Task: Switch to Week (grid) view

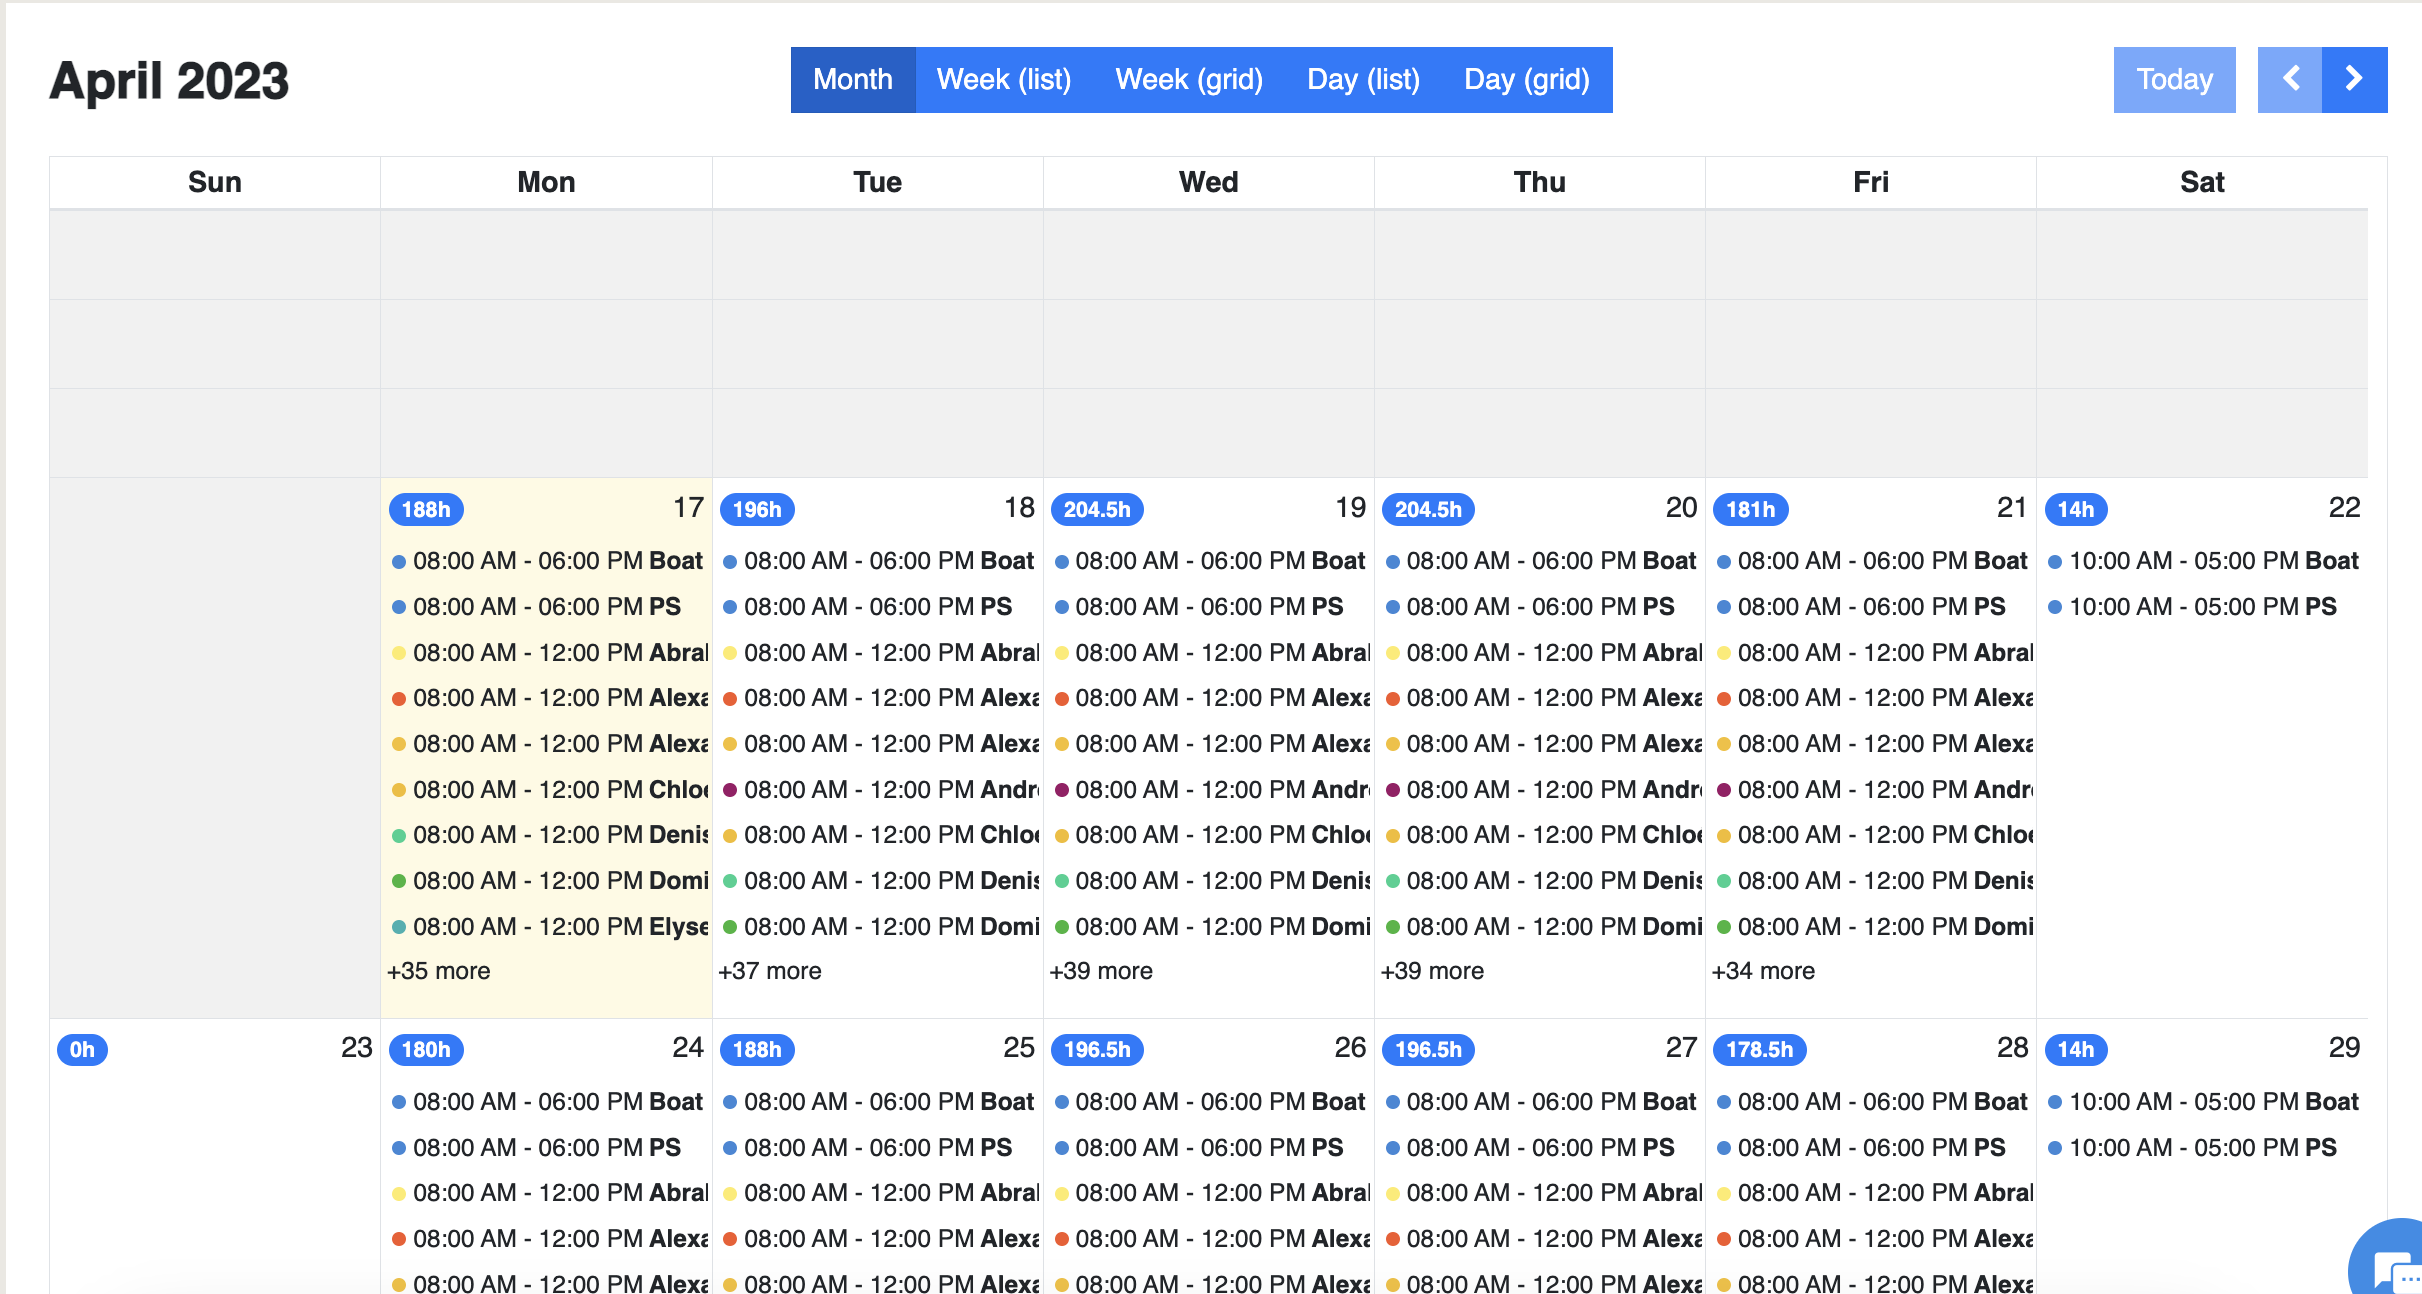Action: (x=1189, y=79)
